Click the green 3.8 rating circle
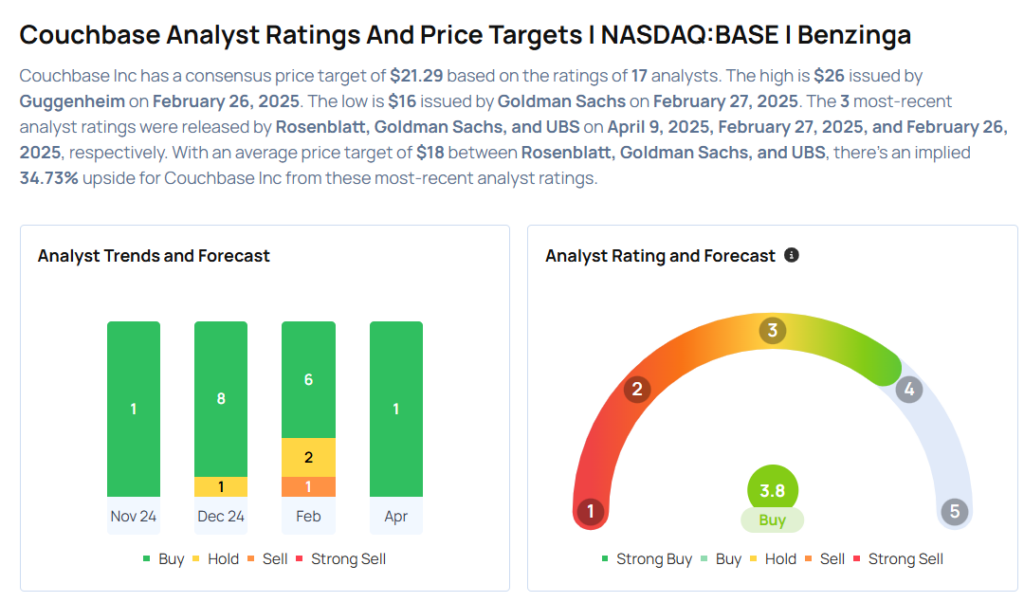The height and width of the screenshot is (602, 1024). (x=772, y=490)
